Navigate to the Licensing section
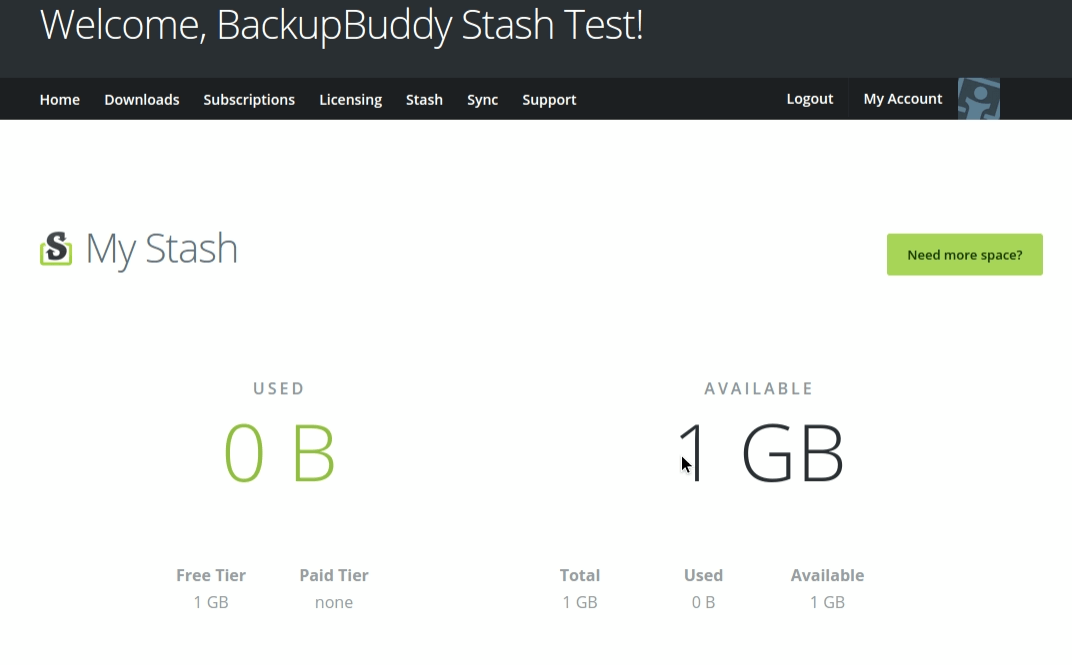The width and height of the screenshot is (1072, 665). pos(350,100)
